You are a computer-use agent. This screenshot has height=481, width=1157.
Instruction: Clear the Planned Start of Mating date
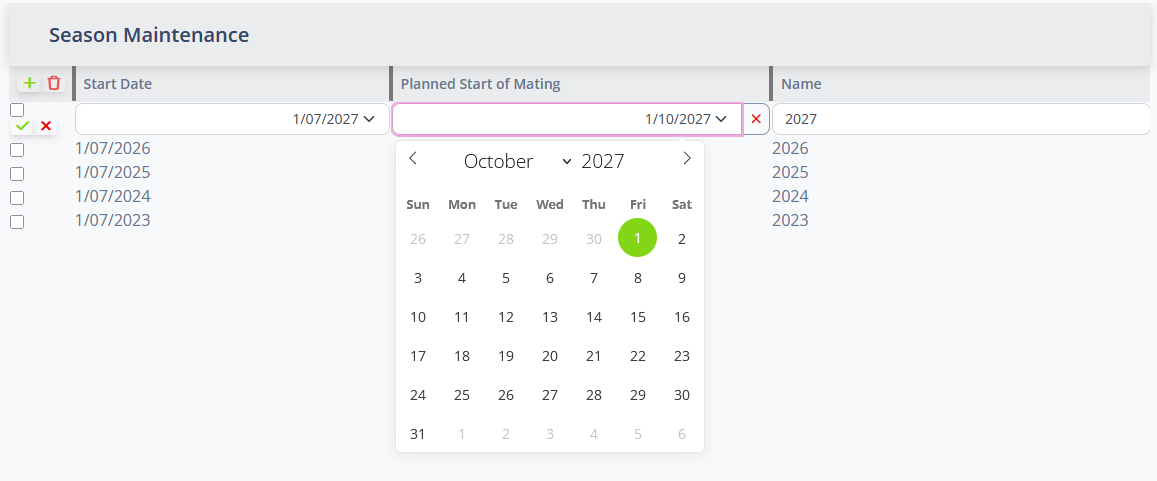coord(756,119)
